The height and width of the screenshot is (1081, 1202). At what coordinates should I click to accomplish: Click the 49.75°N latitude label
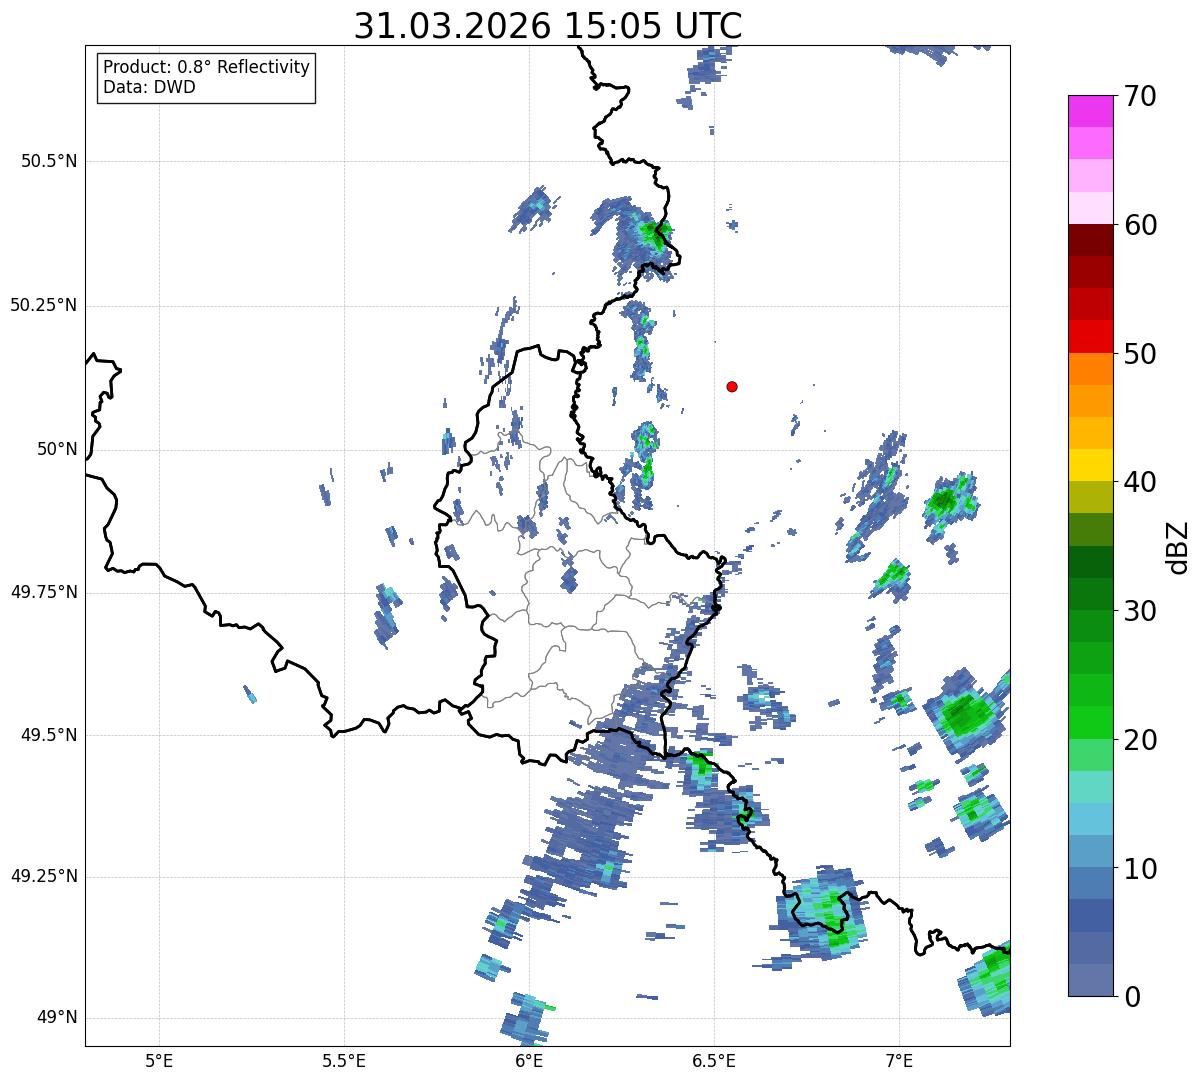[x=44, y=592]
